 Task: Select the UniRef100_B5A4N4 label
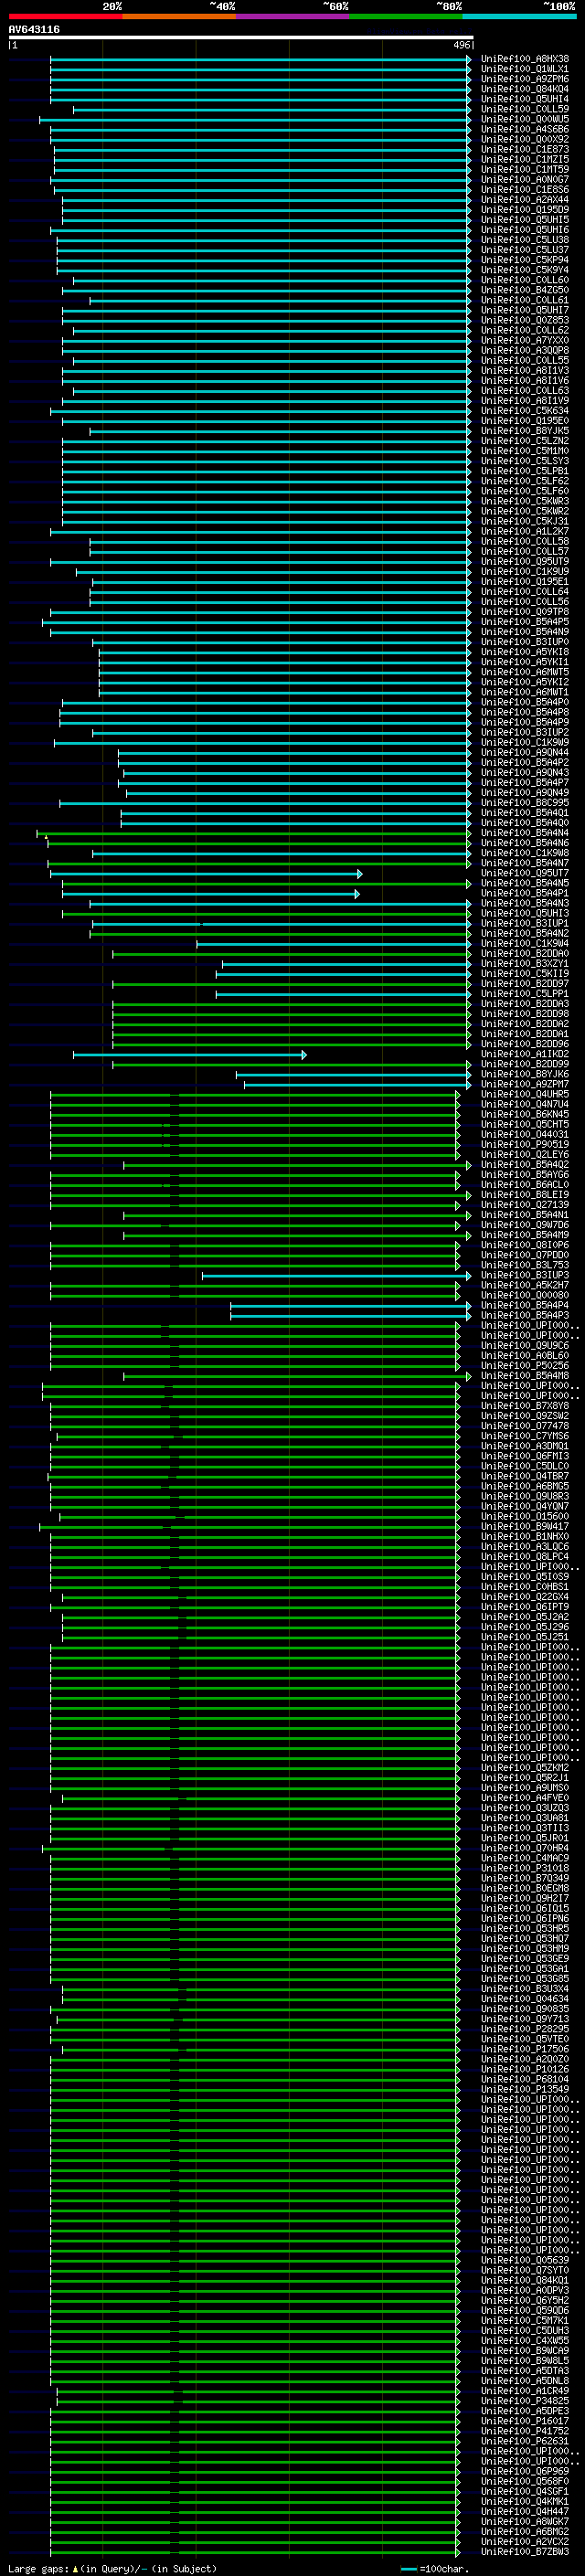[524, 833]
